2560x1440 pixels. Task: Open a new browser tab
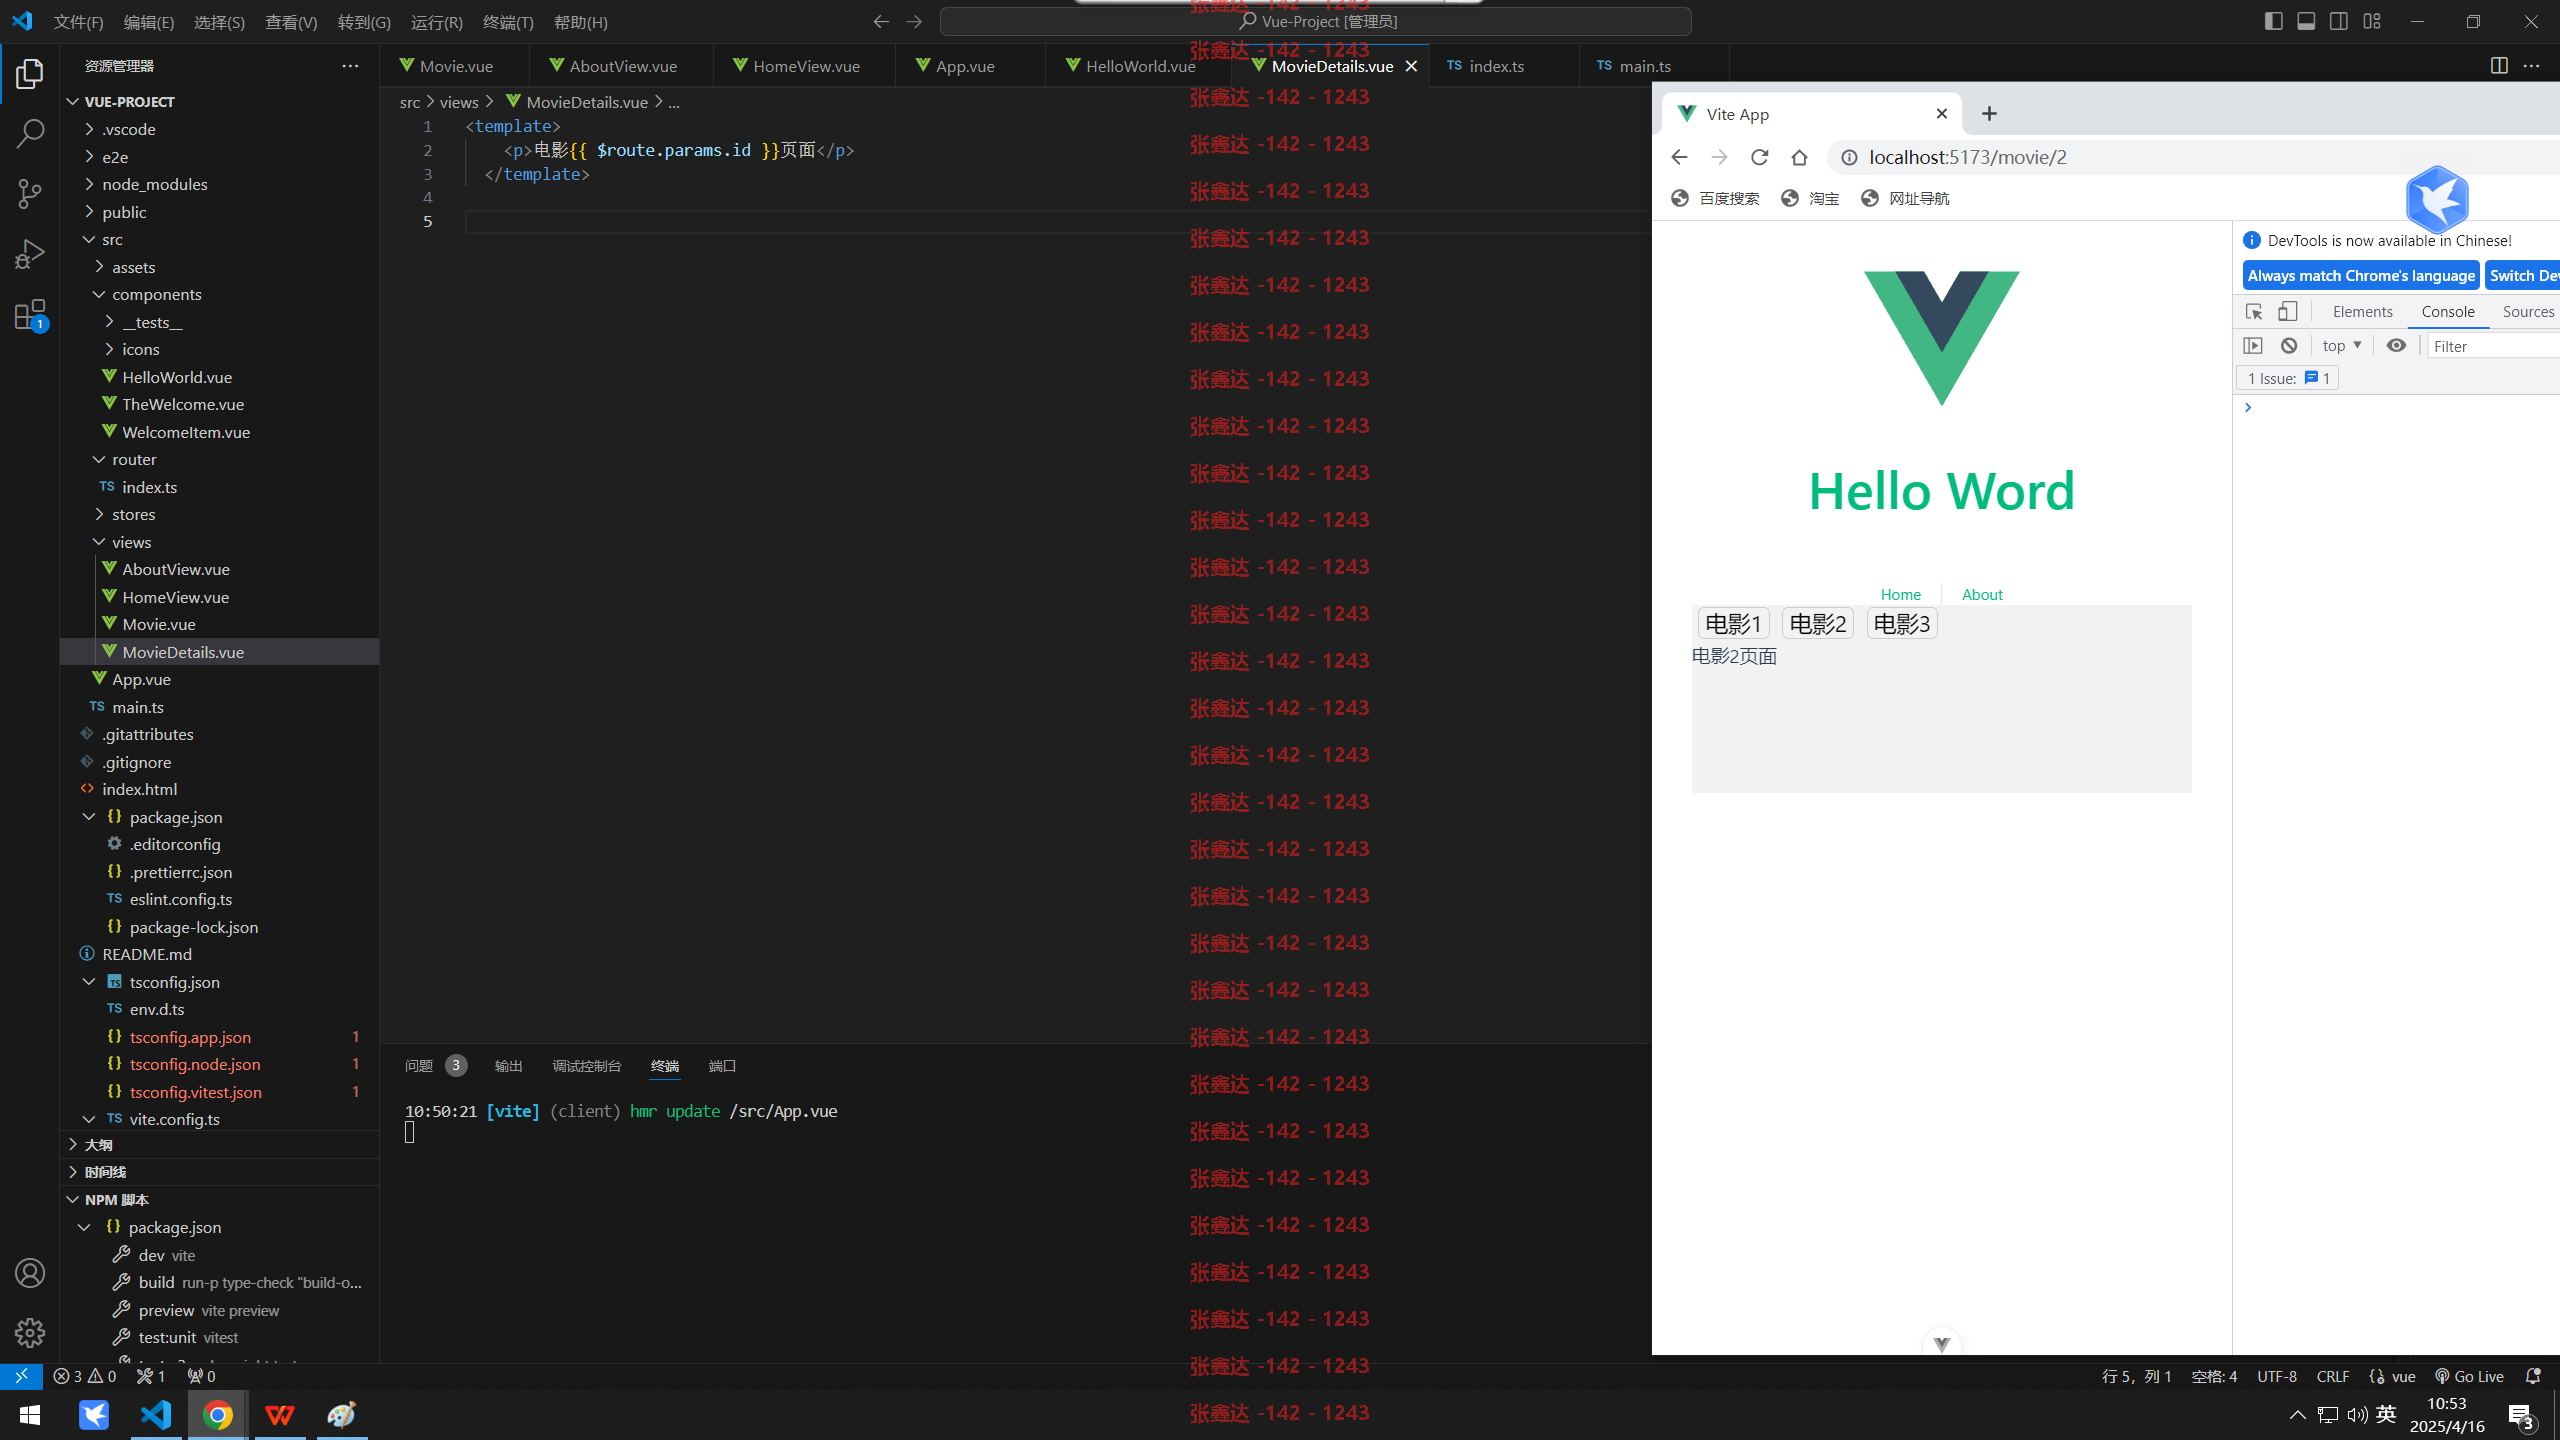tap(1989, 114)
